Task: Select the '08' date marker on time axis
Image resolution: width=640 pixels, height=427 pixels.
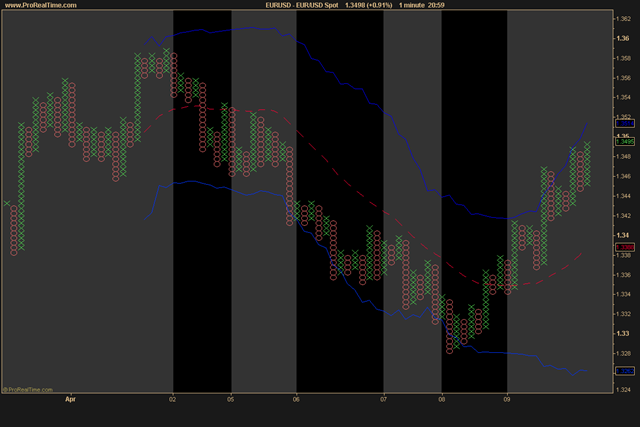Action: 442,399
